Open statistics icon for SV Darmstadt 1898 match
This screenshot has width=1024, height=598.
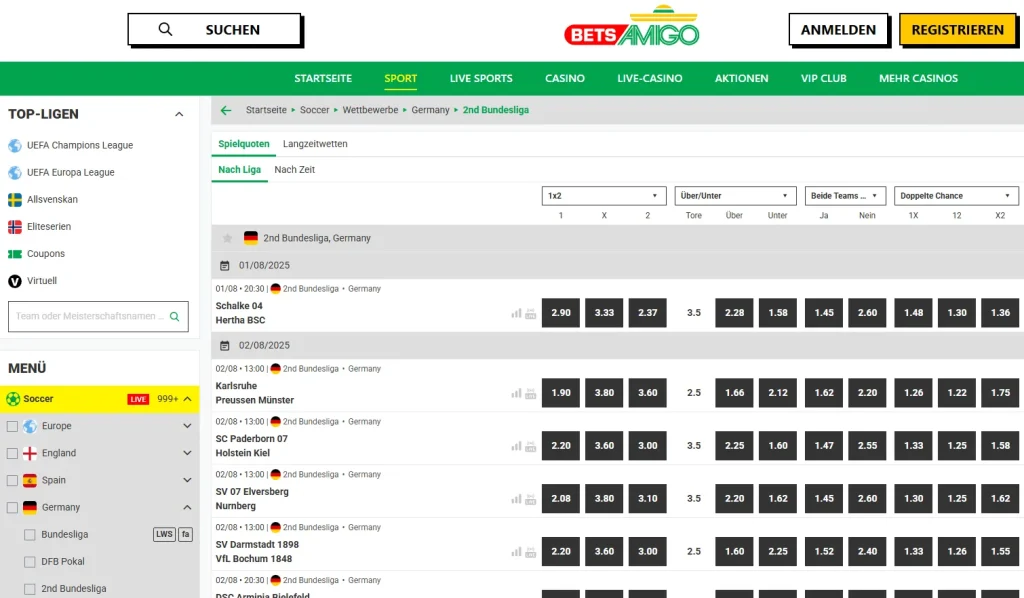click(516, 552)
